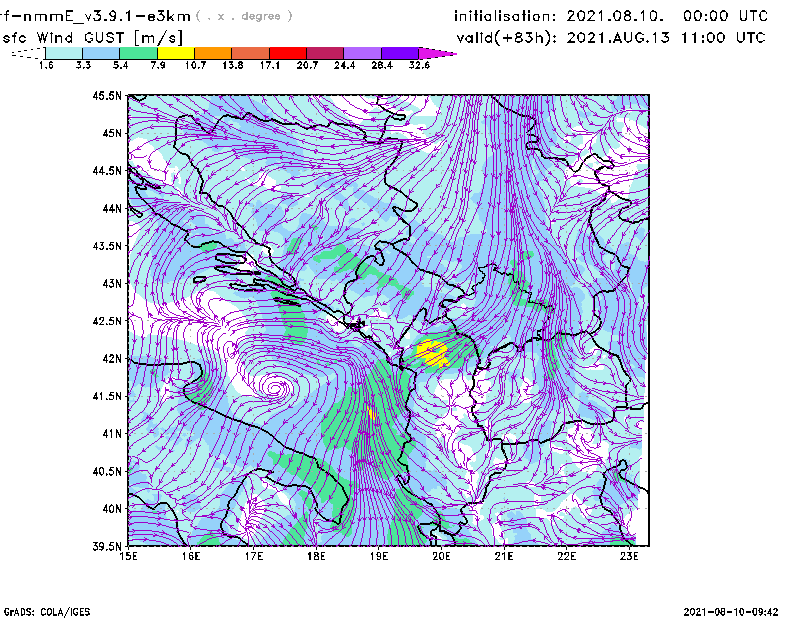Click the '22E' longitude label
Screen dimensions: 800x618
pos(566,556)
